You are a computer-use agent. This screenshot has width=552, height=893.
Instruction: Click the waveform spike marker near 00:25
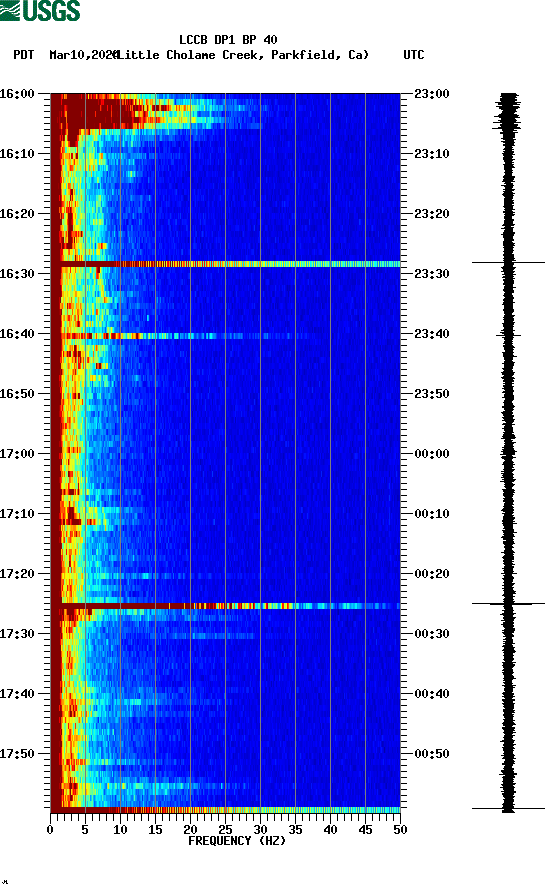508,603
